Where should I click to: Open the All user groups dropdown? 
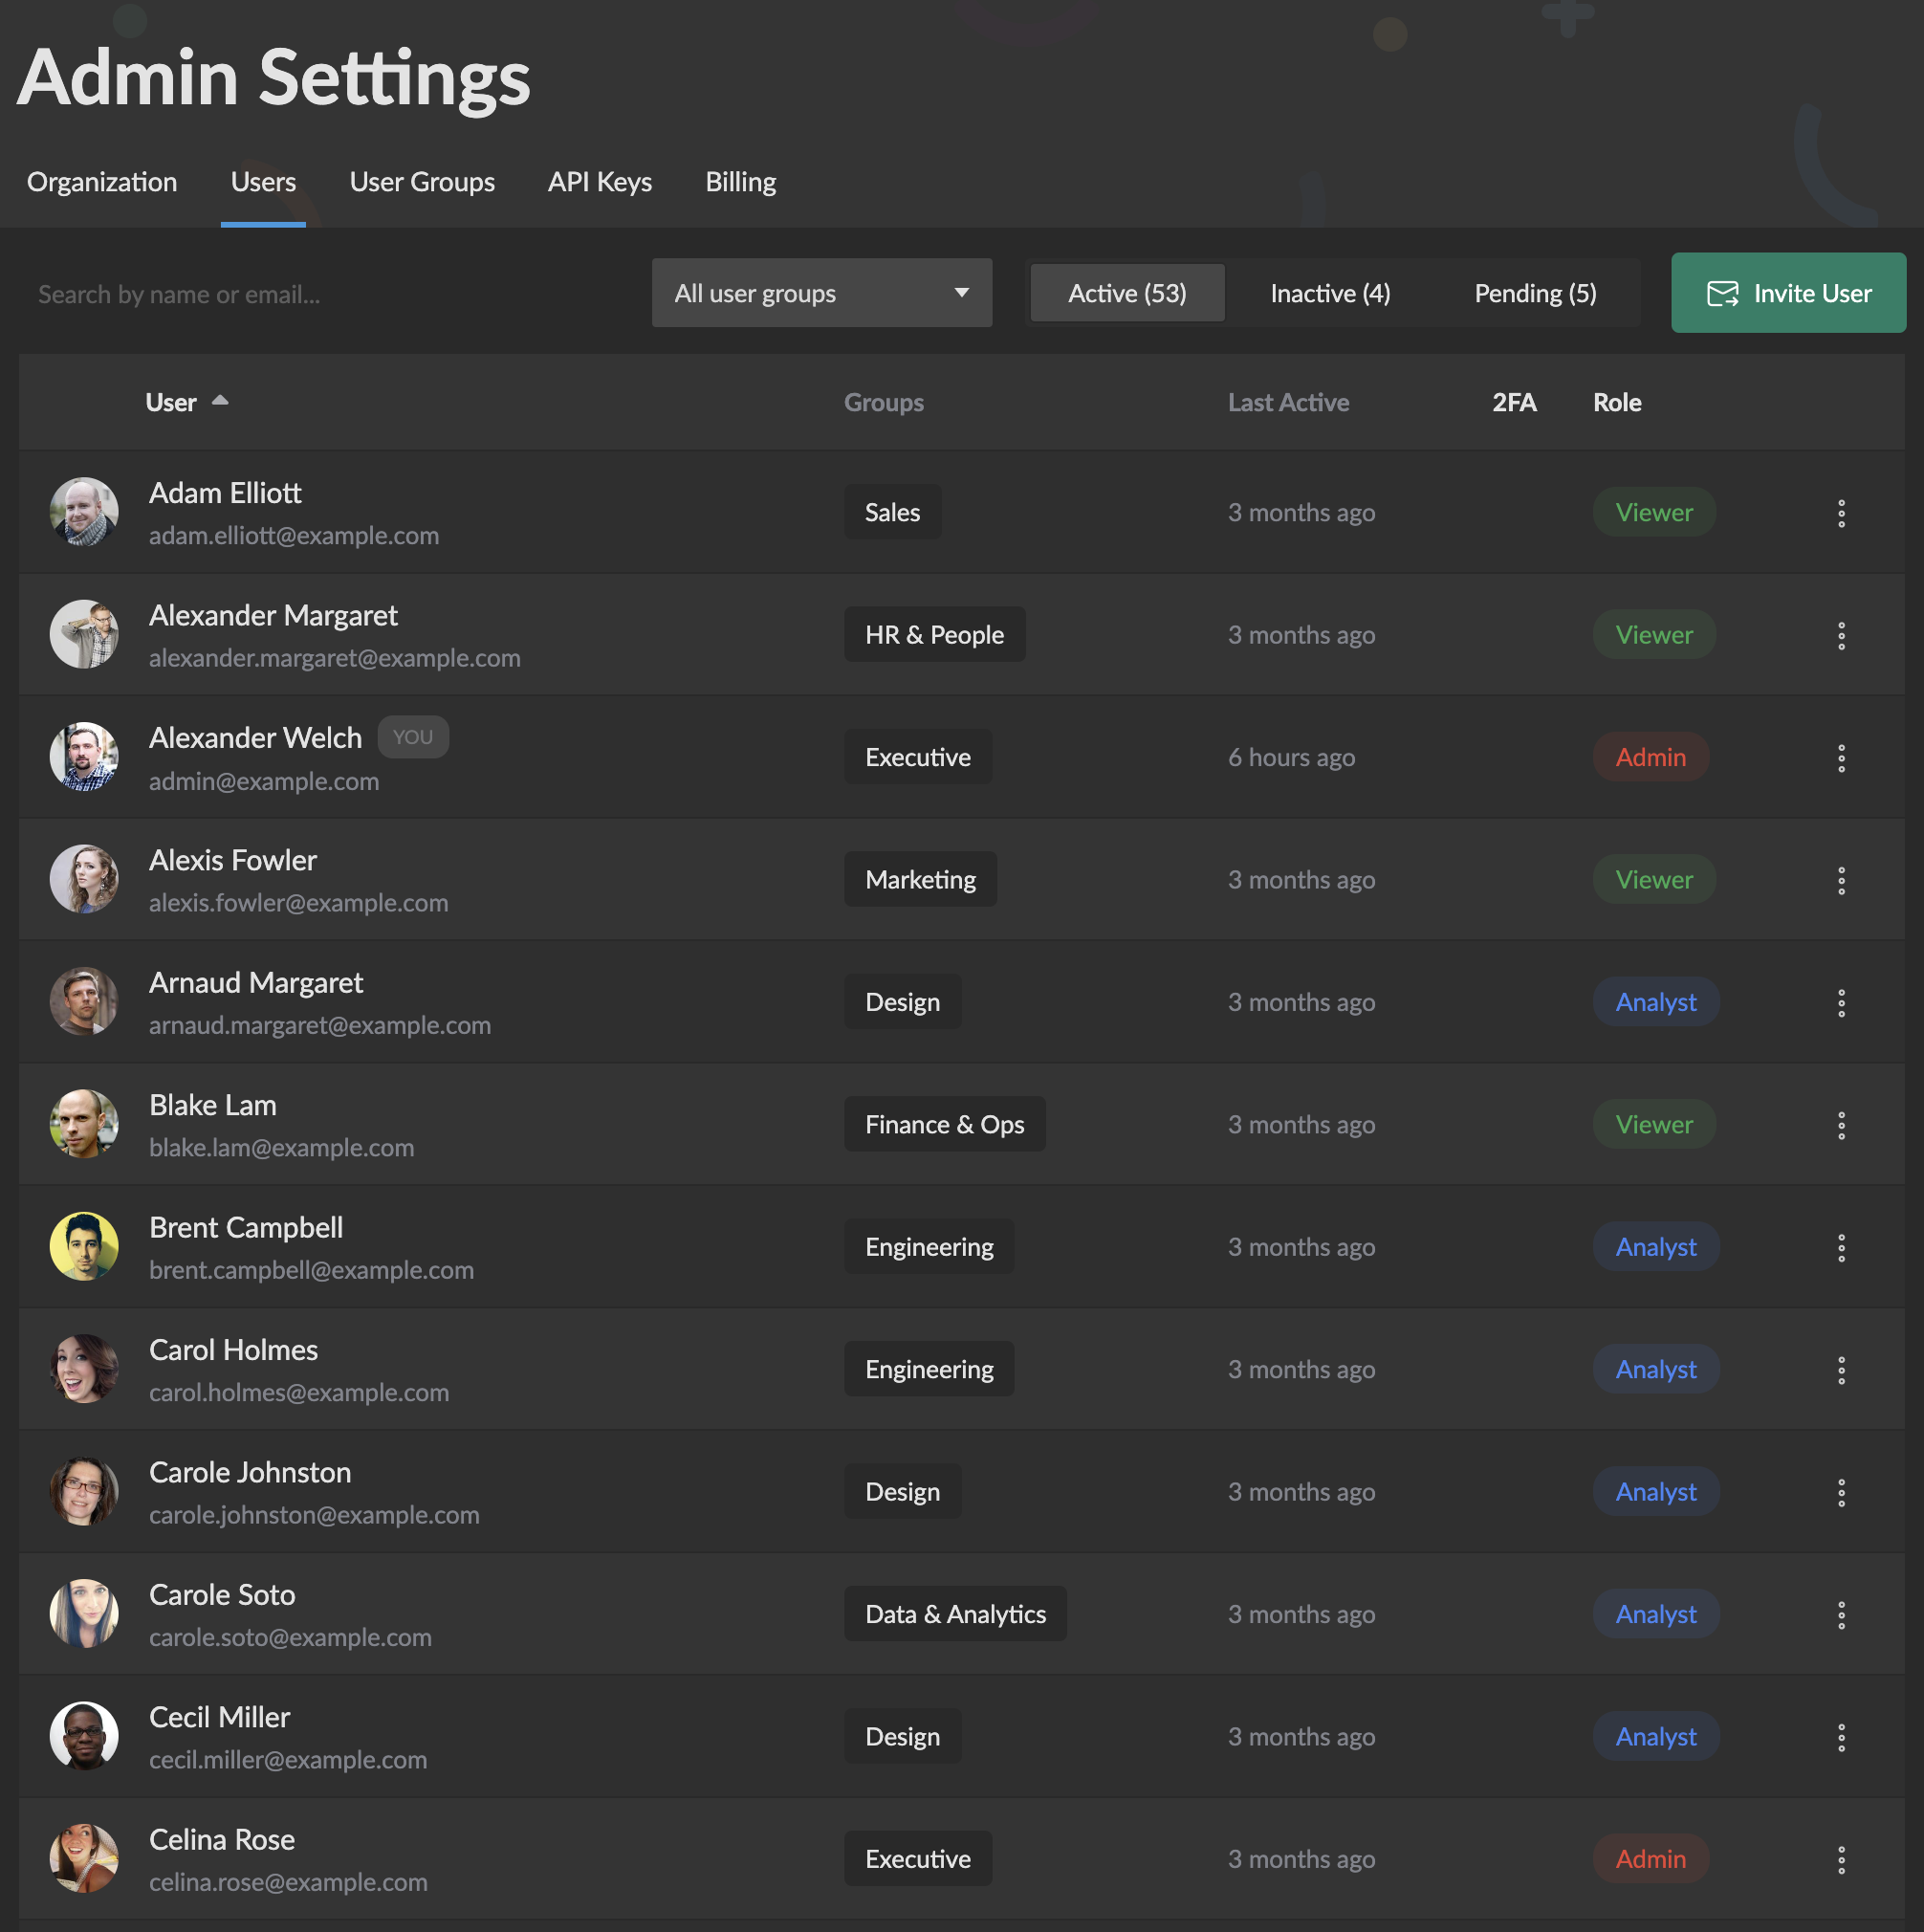(822, 293)
